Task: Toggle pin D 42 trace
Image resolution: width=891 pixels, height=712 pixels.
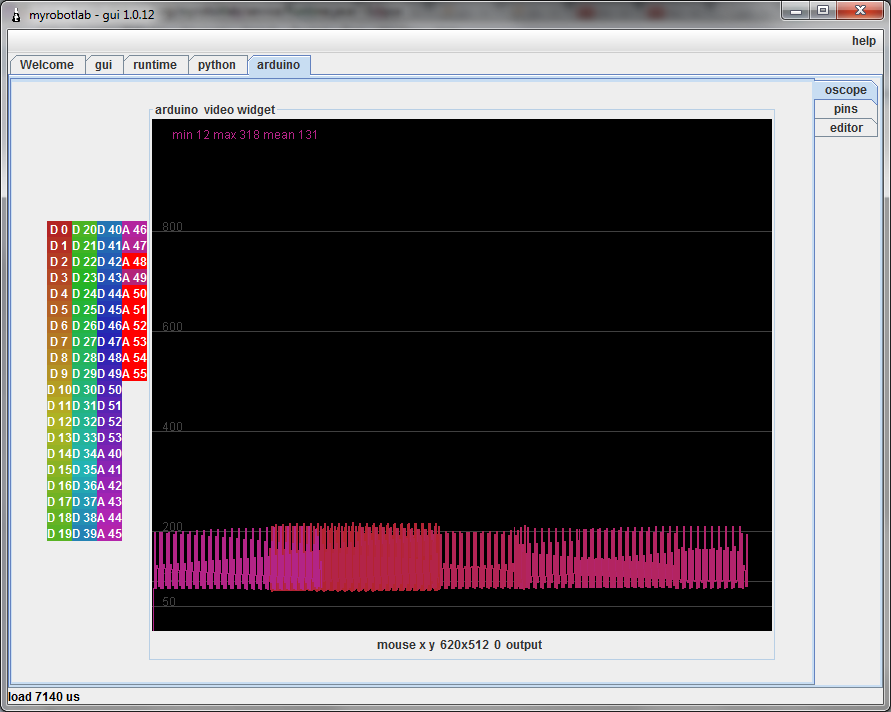Action: pos(109,261)
